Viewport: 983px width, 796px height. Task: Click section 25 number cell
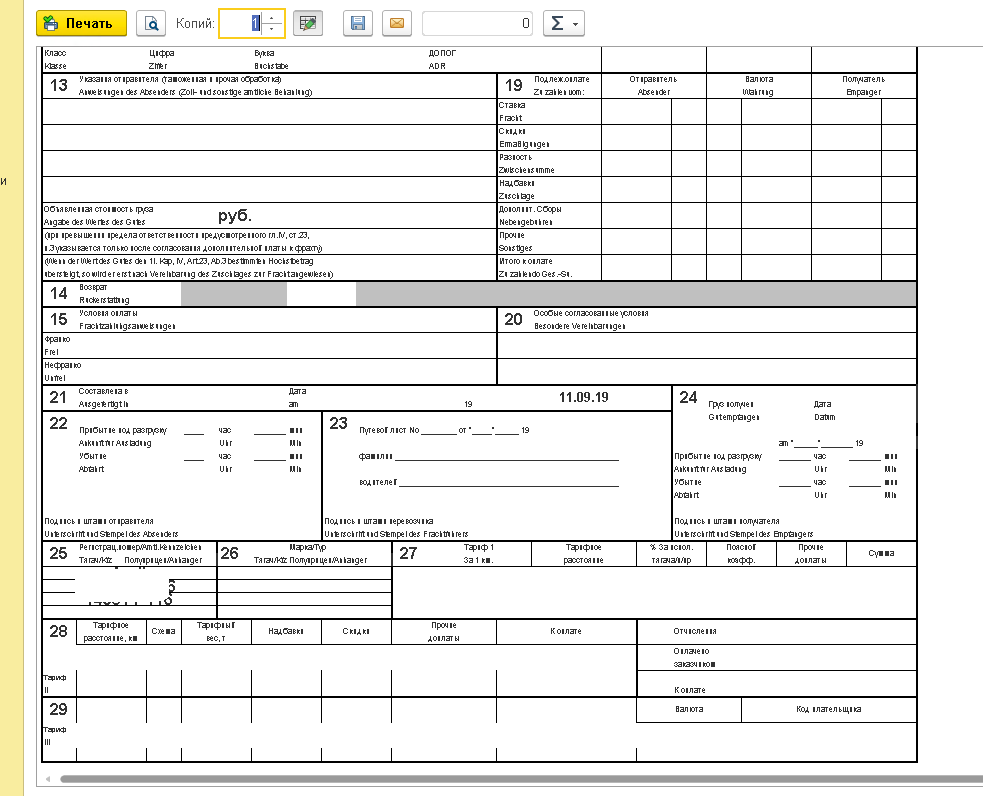pos(58,553)
